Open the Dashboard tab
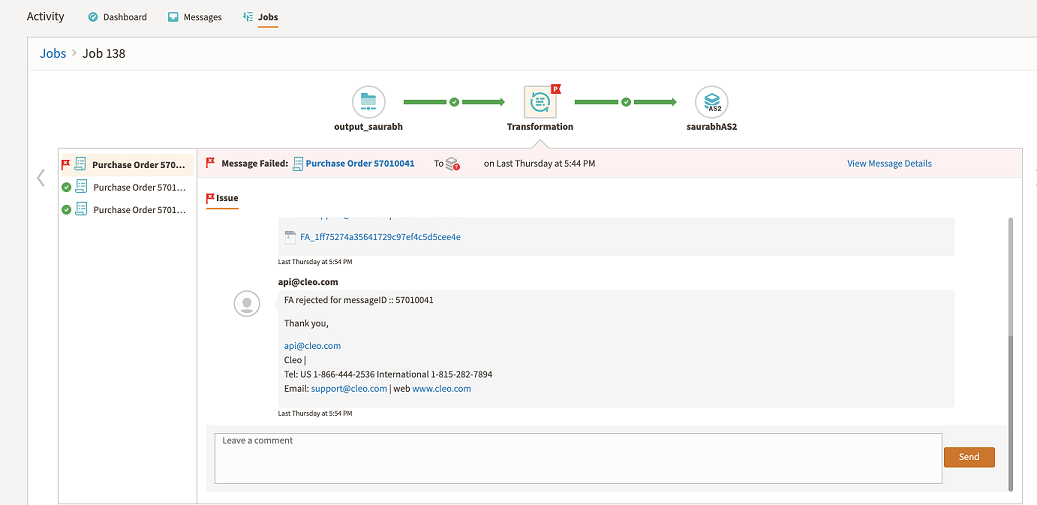 click(117, 17)
